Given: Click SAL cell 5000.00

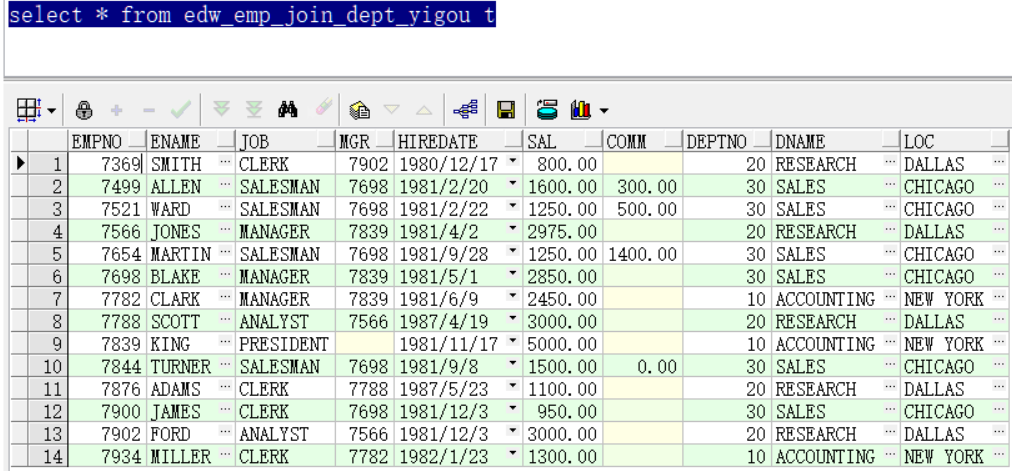Looking at the screenshot, I should point(563,344).
